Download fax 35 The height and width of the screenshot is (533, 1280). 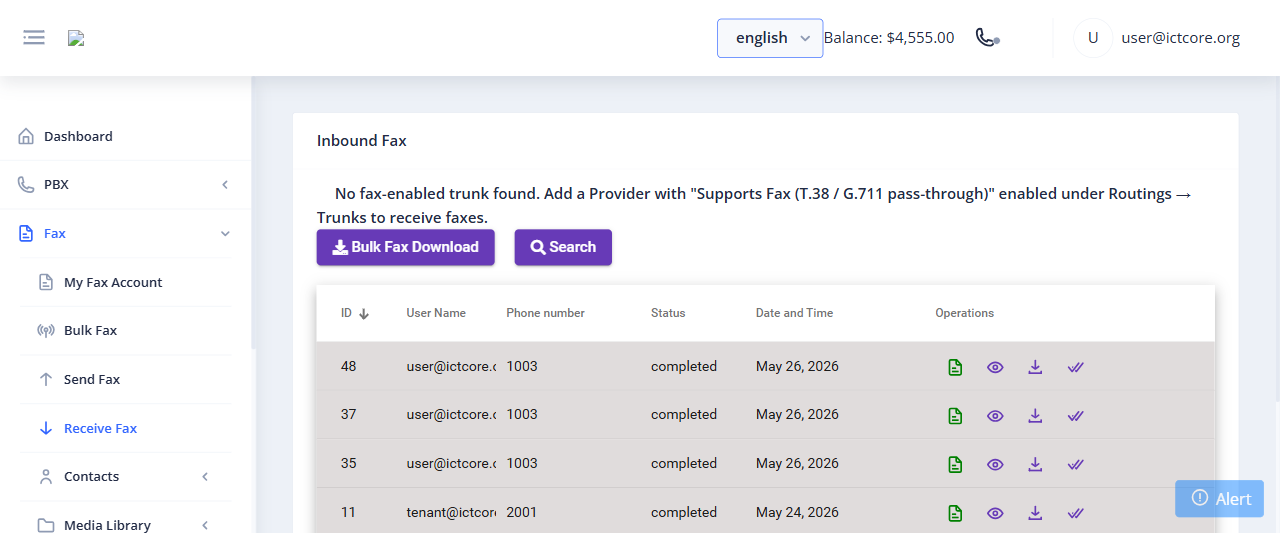(1035, 464)
